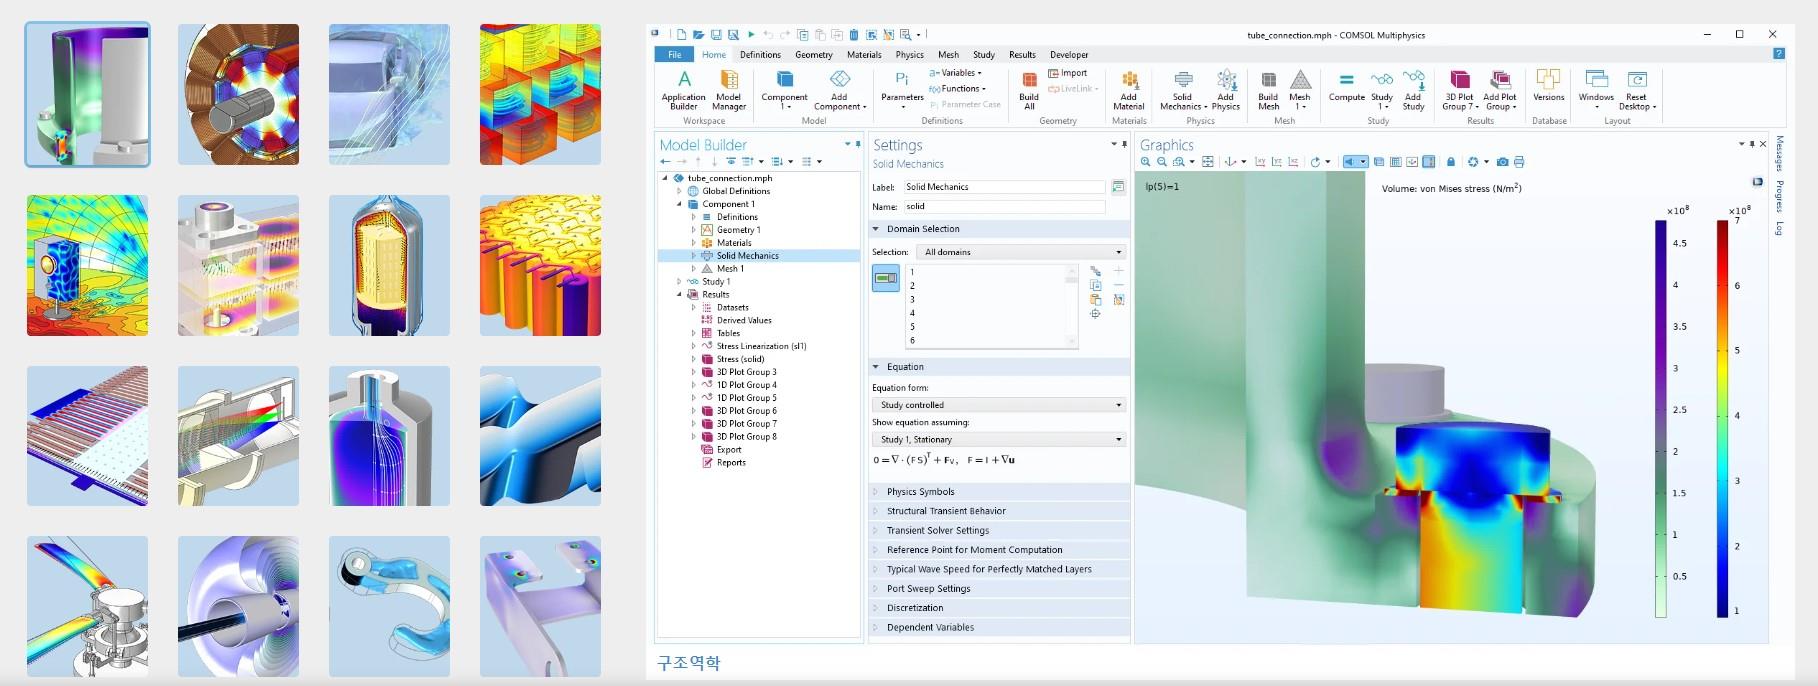Image resolution: width=1818 pixels, height=686 pixels.
Task: Select the loudspeaker acoustics thumbnail image
Action: [x=87, y=265]
